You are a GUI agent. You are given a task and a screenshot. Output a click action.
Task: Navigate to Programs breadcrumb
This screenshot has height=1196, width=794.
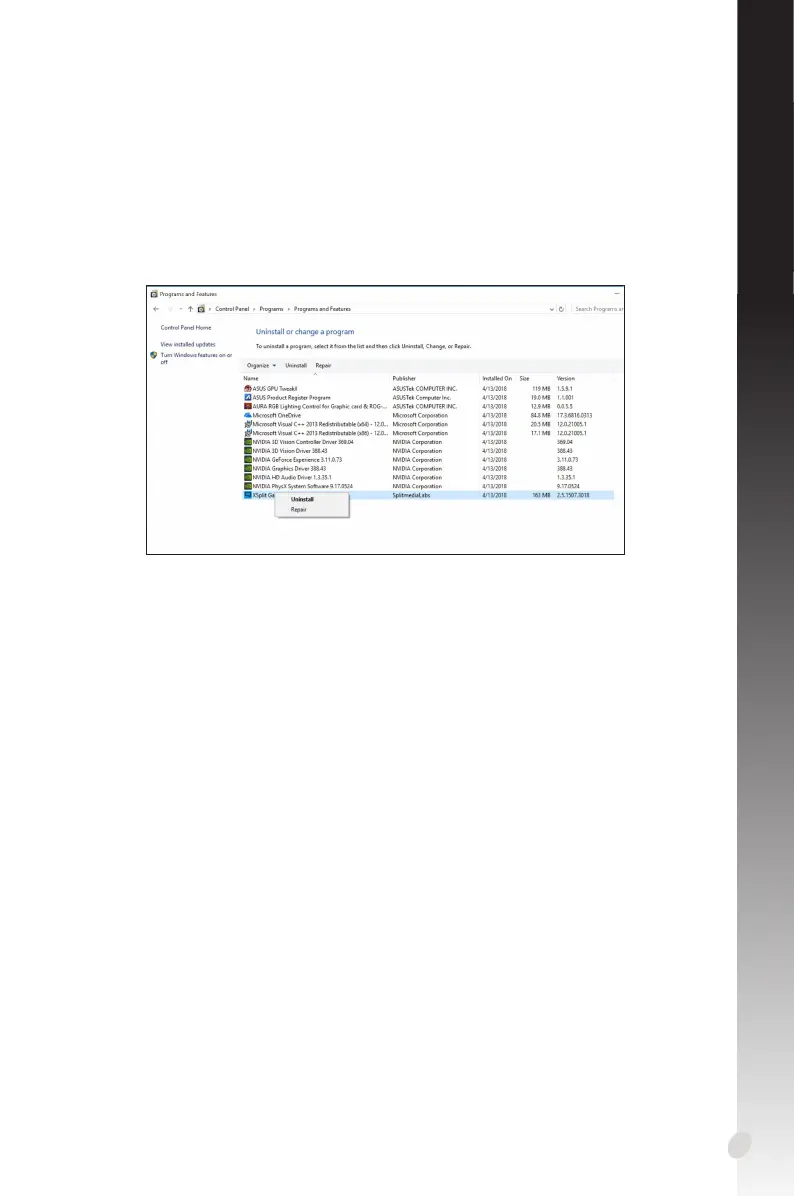pyautogui.click(x=272, y=309)
